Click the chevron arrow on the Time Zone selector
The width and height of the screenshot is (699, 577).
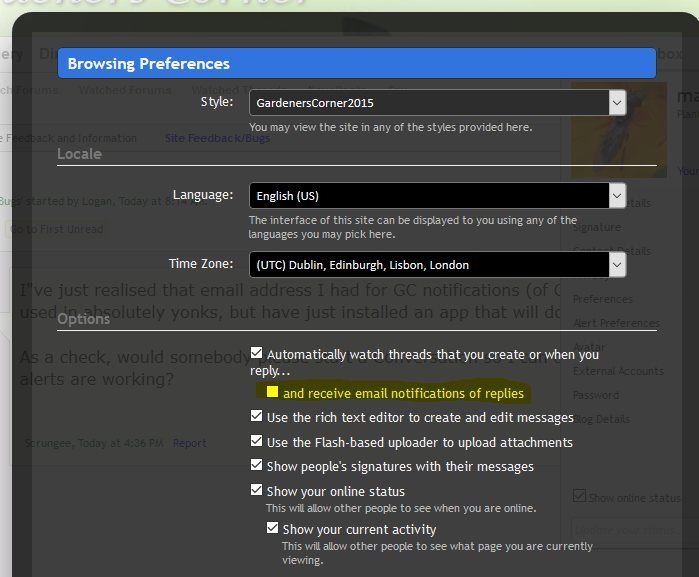coord(617,265)
